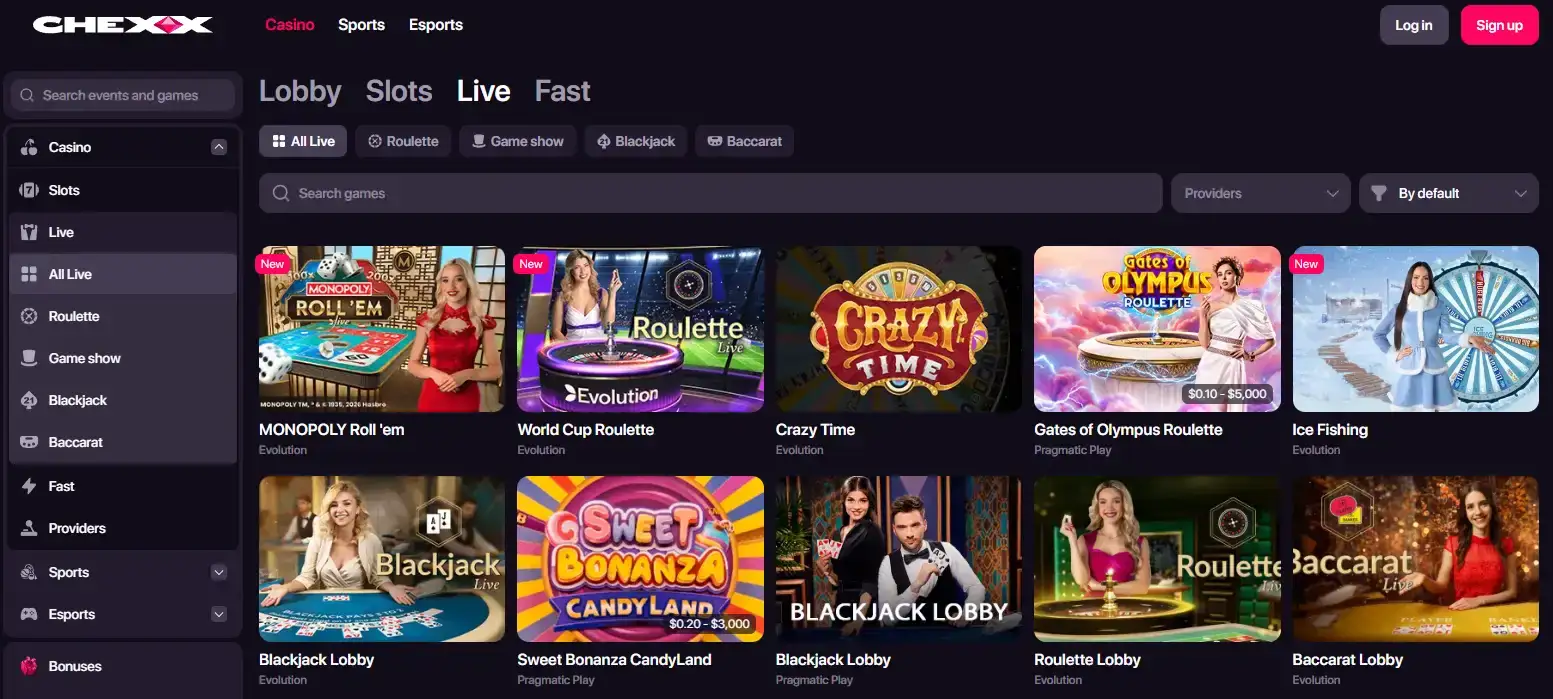Click the World Cup Roulette title
This screenshot has height=699, width=1553.
pyautogui.click(x=586, y=429)
